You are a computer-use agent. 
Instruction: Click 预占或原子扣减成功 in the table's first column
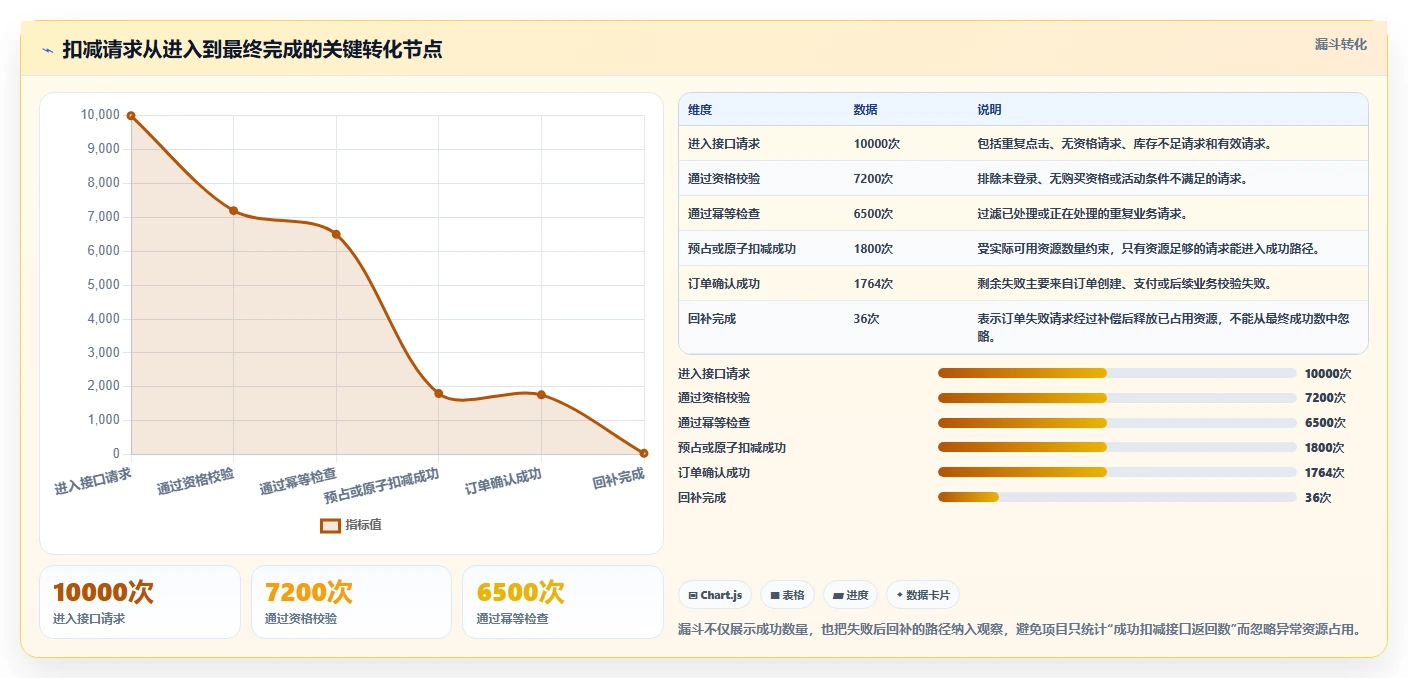tap(742, 249)
